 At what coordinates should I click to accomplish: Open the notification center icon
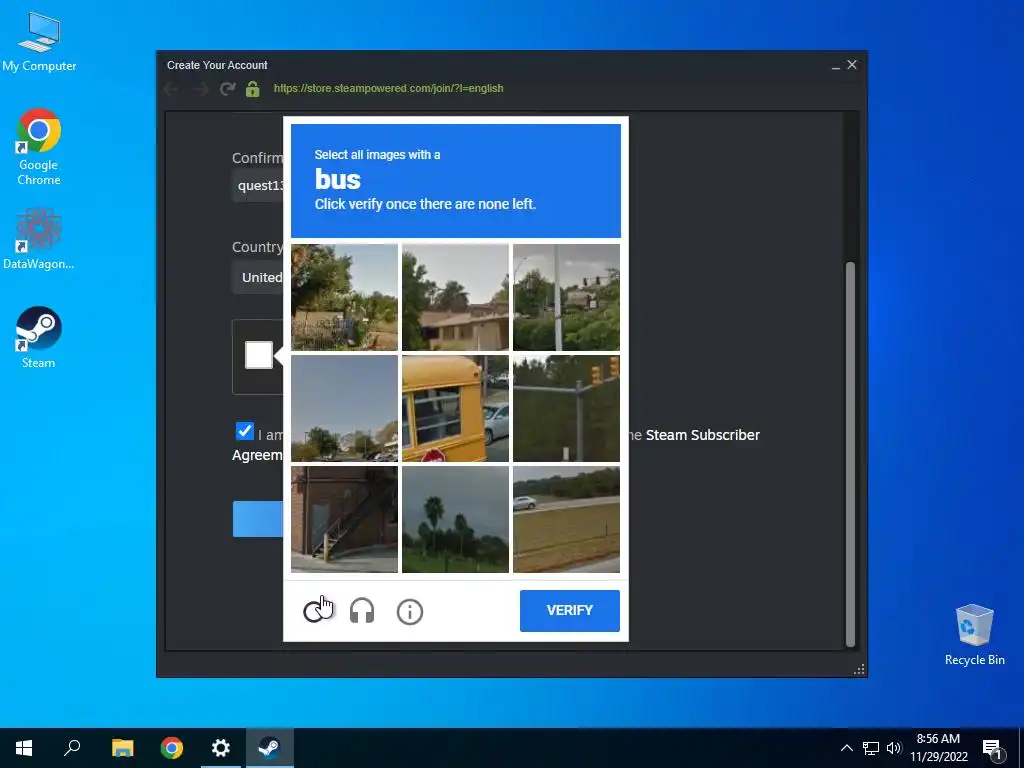tap(992, 749)
